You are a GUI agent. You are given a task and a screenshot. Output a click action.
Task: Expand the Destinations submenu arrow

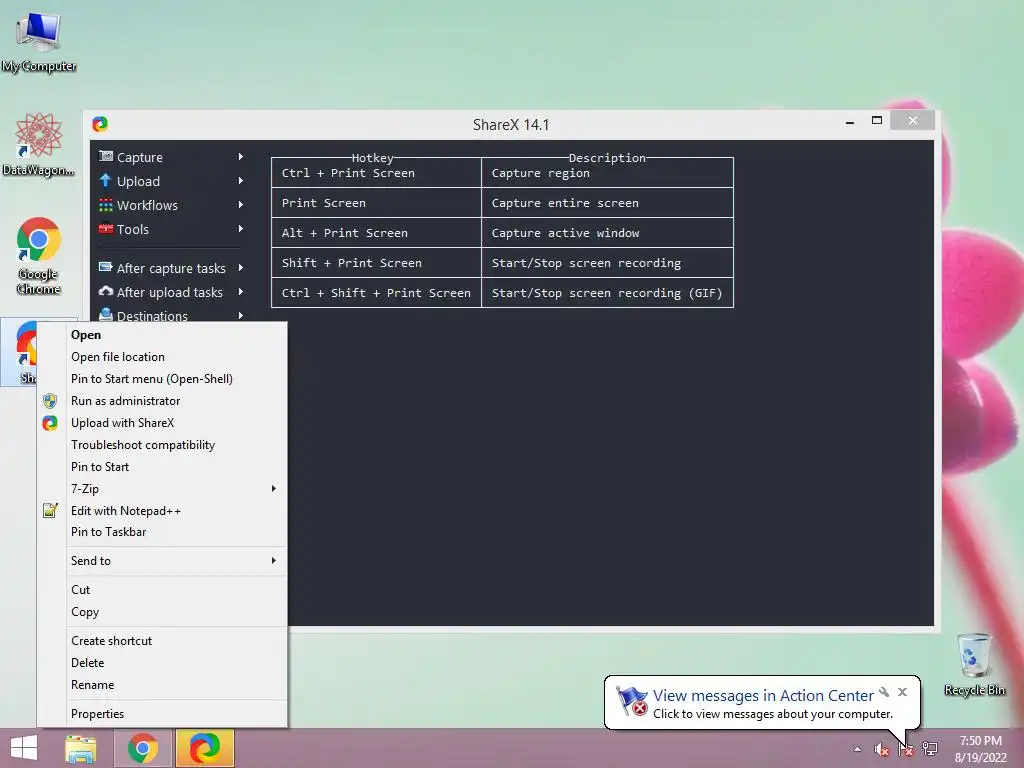[x=240, y=315]
